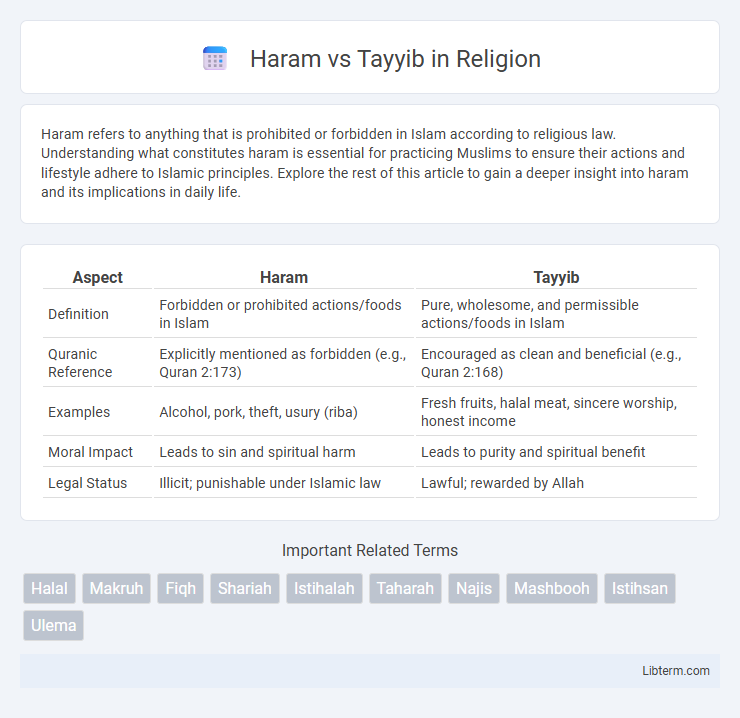Click the intro paragraph about Haram
Image resolution: width=740 pixels, height=718 pixels.
(x=365, y=163)
